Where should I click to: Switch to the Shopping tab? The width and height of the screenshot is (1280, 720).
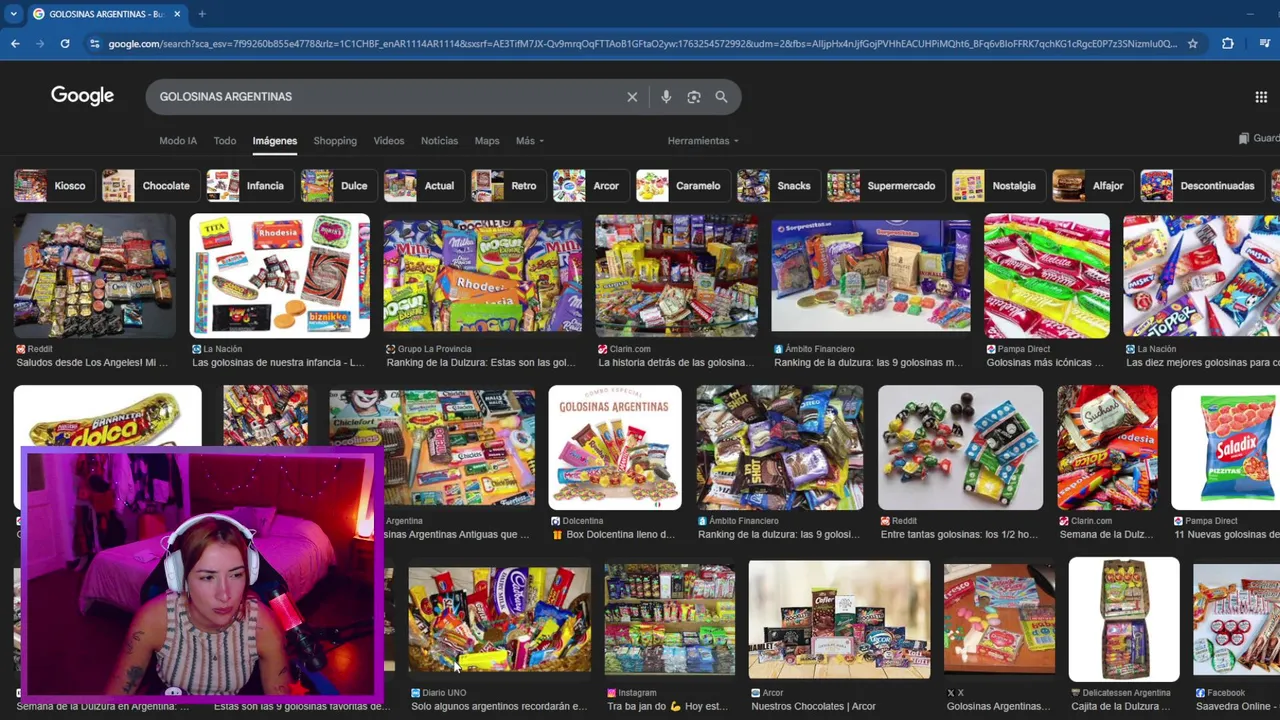(335, 141)
